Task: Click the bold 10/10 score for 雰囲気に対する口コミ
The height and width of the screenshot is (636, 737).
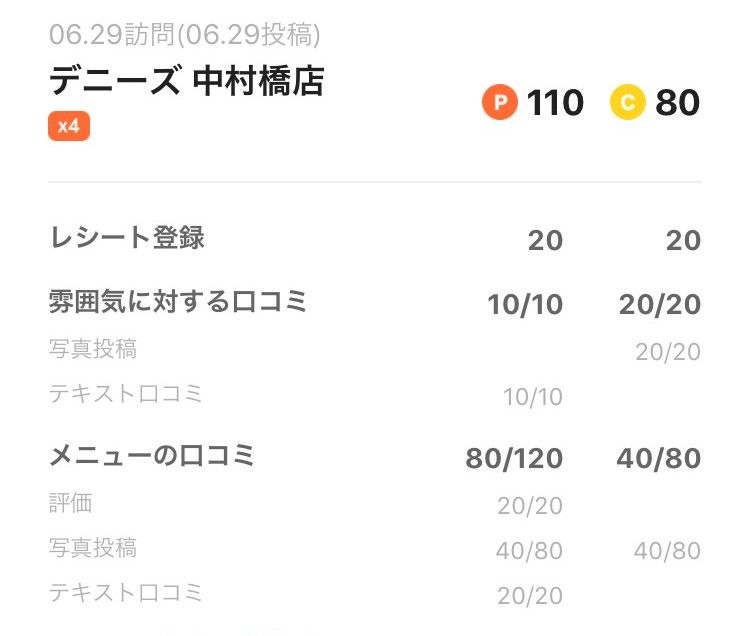Action: coord(525,305)
